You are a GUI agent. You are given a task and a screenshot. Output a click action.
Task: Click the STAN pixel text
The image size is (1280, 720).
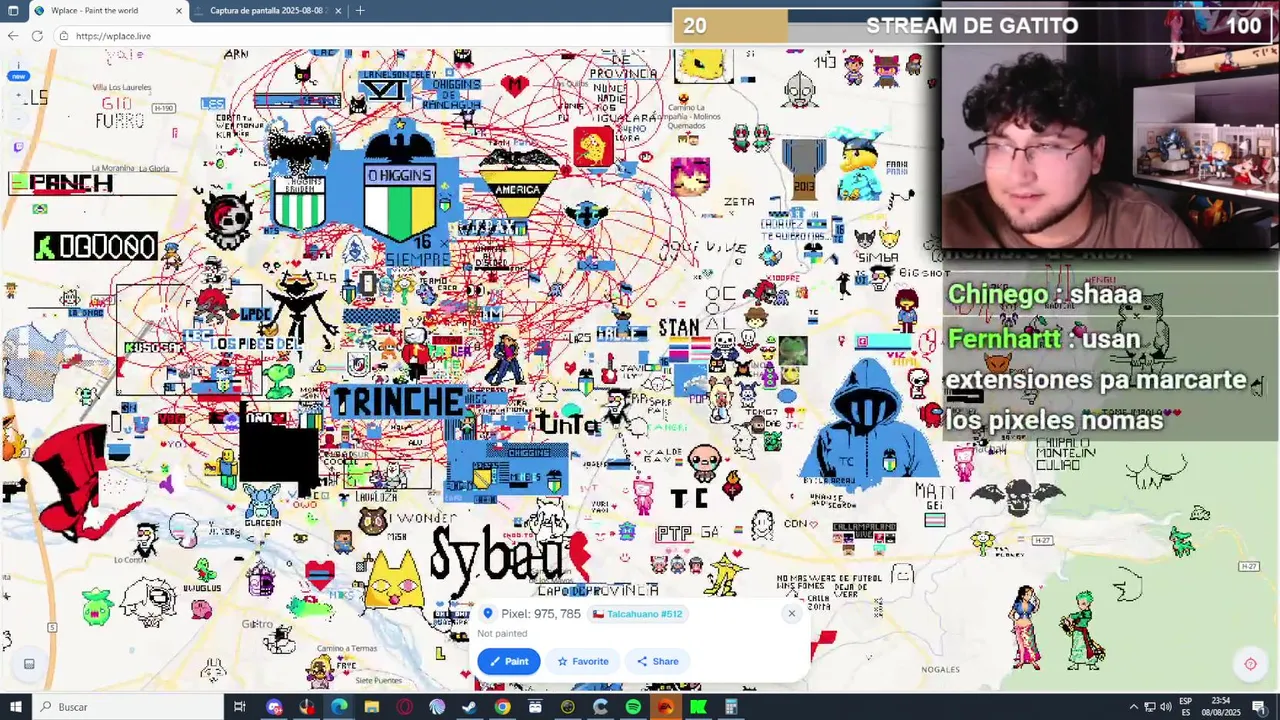[x=679, y=328]
